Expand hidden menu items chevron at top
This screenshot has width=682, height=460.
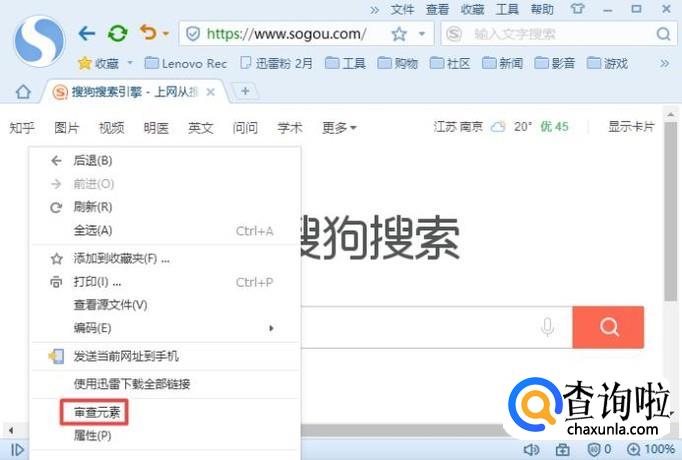pos(374,10)
